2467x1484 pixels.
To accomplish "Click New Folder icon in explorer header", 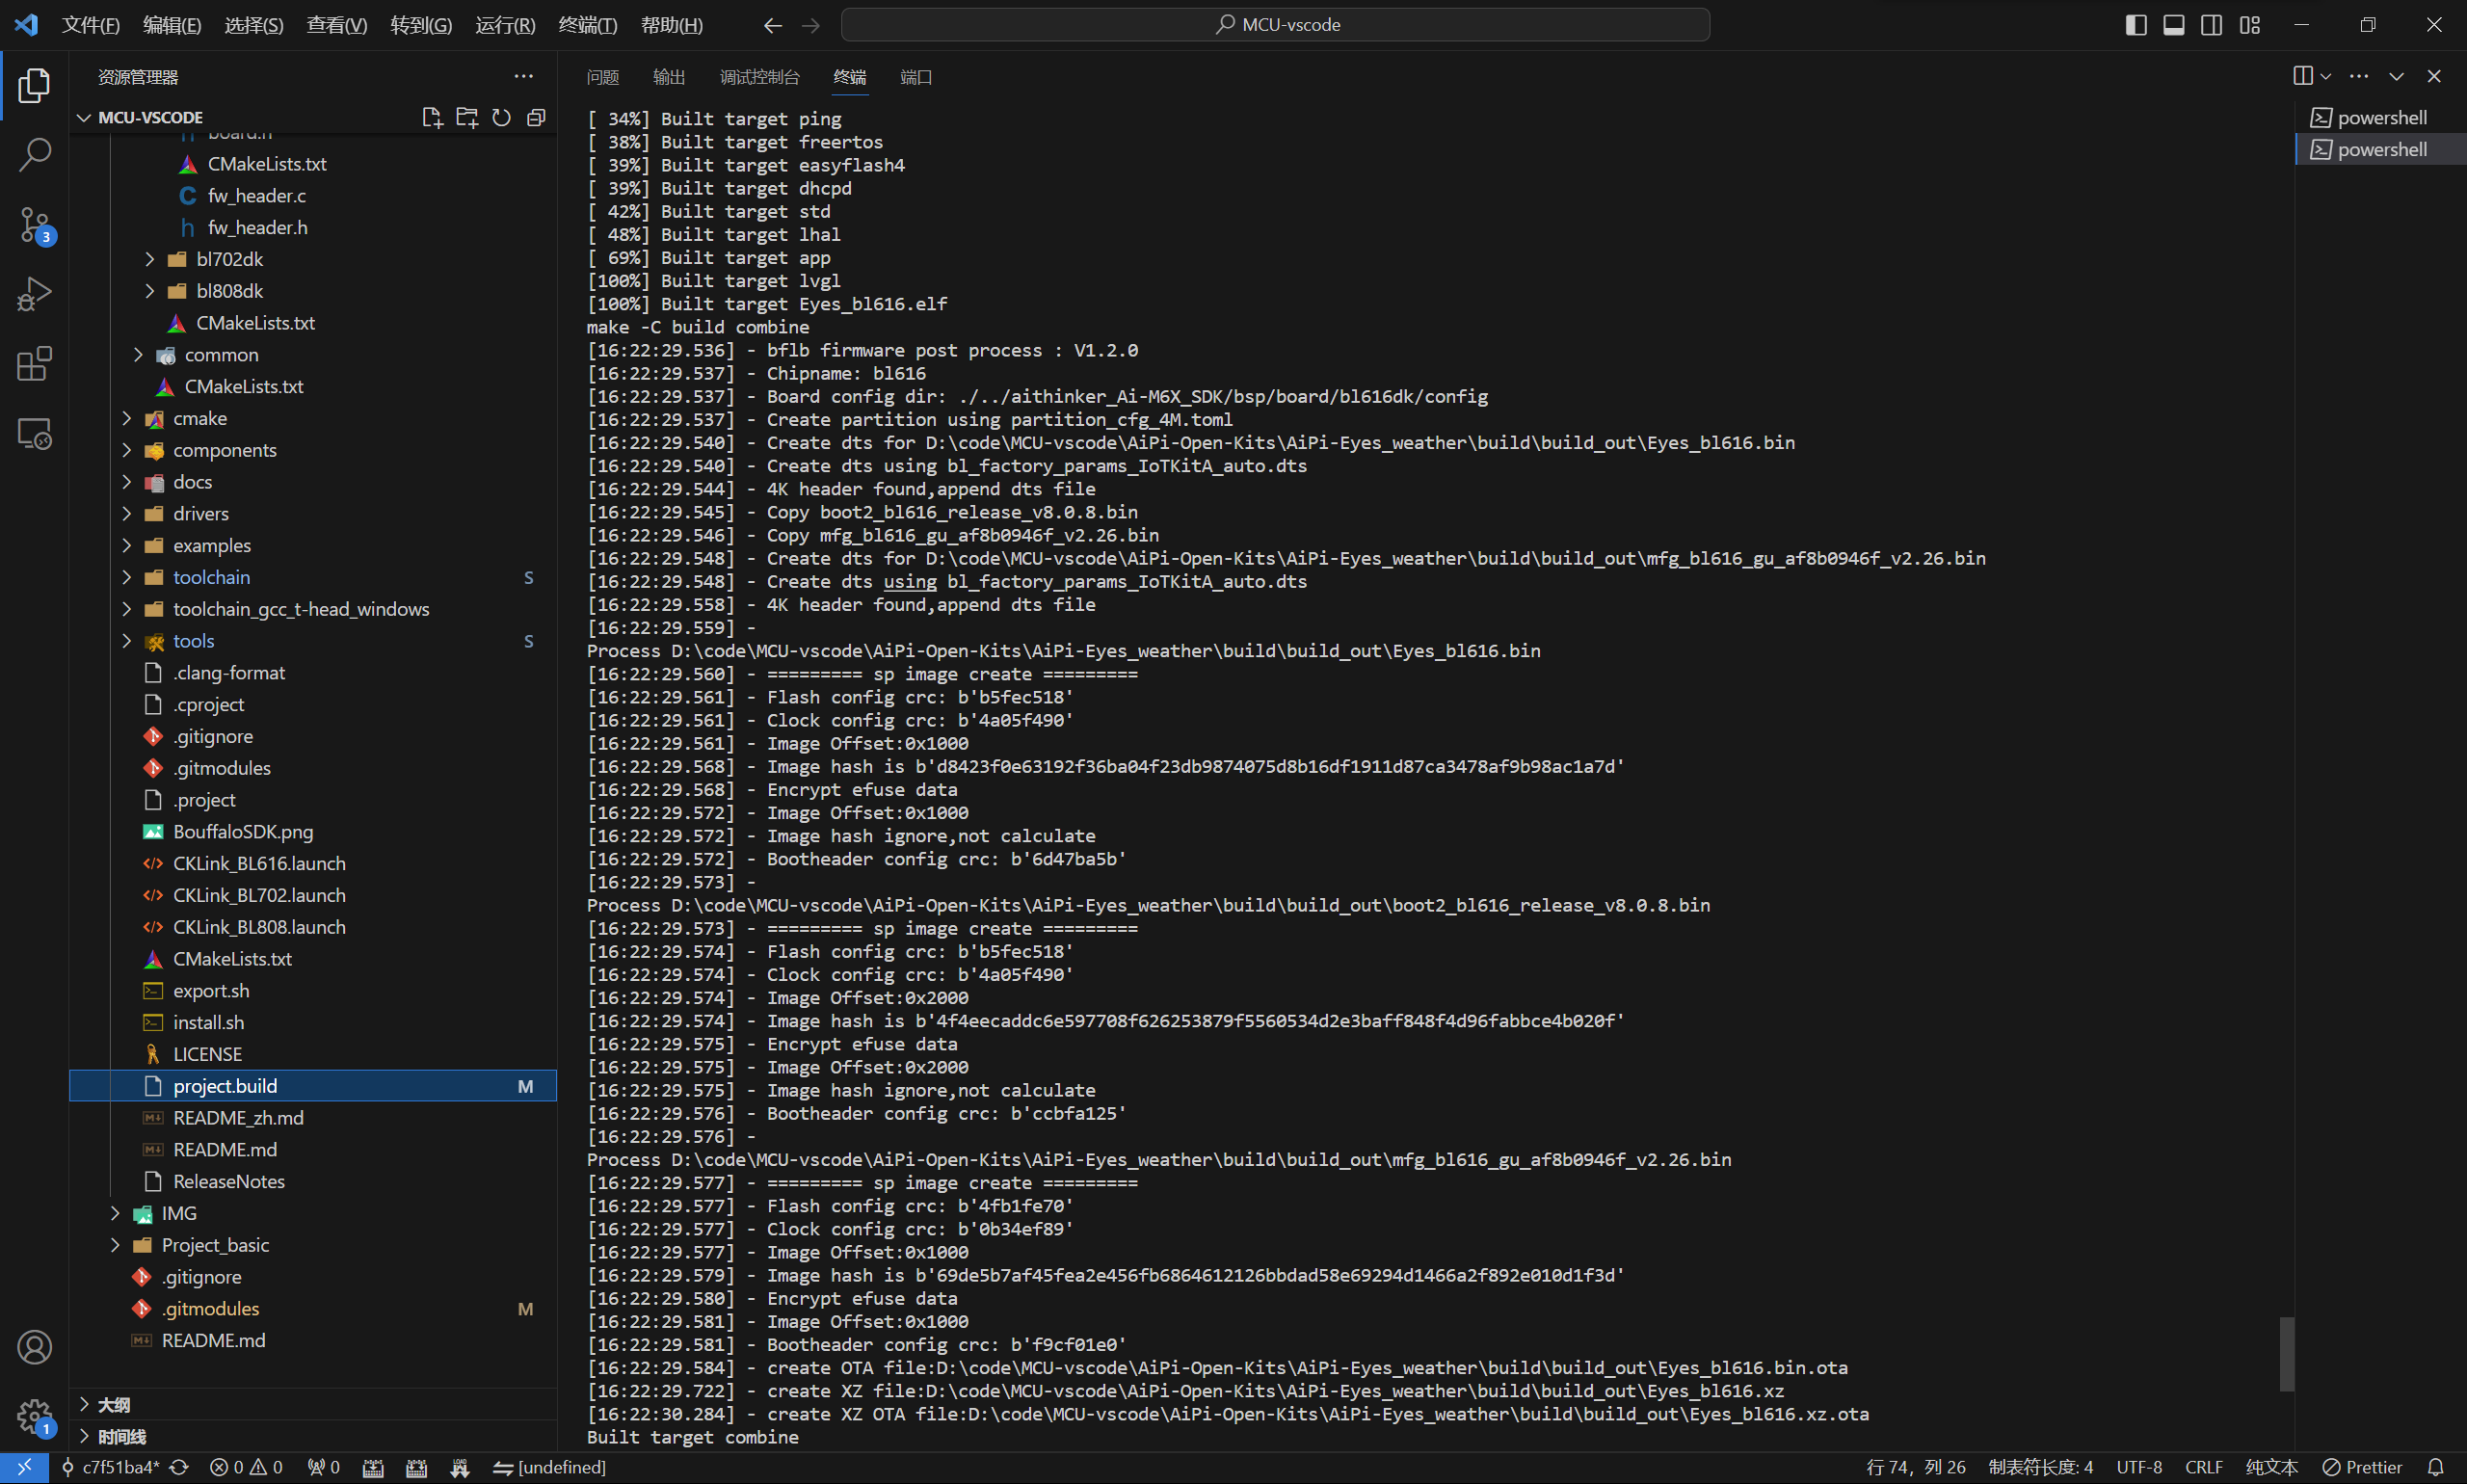I will pyautogui.click(x=467, y=118).
